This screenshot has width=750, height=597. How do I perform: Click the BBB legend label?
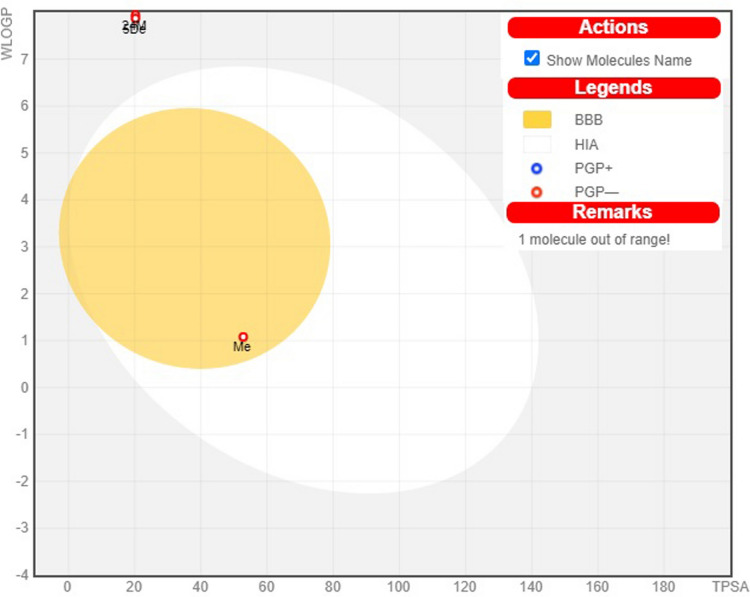(588, 120)
